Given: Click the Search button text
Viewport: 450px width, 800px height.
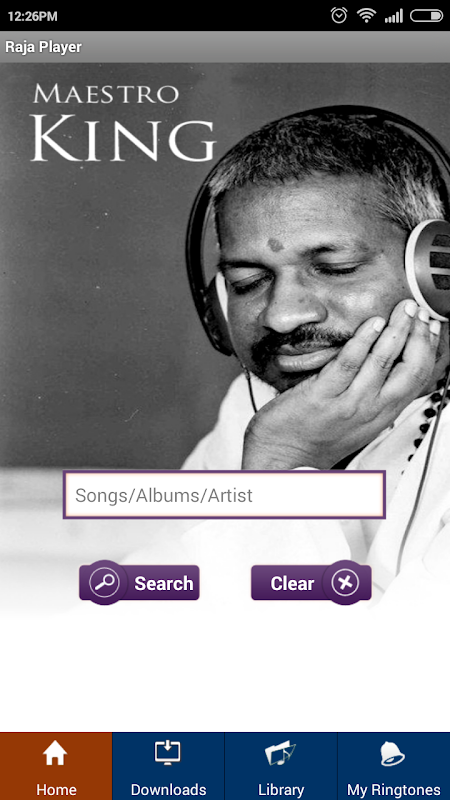Looking at the screenshot, I should [164, 583].
